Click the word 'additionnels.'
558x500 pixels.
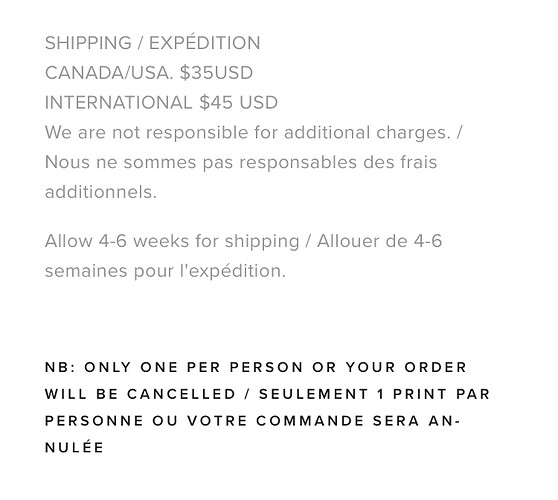point(101,192)
